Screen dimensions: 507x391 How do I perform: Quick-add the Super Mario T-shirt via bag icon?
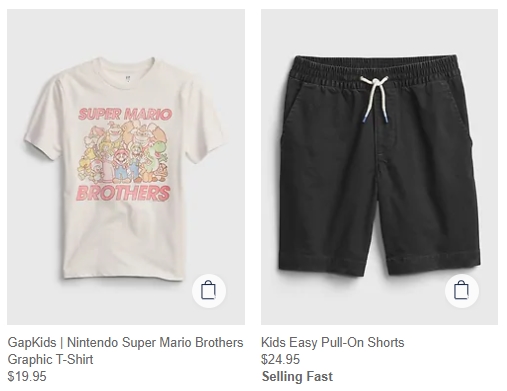tap(209, 291)
